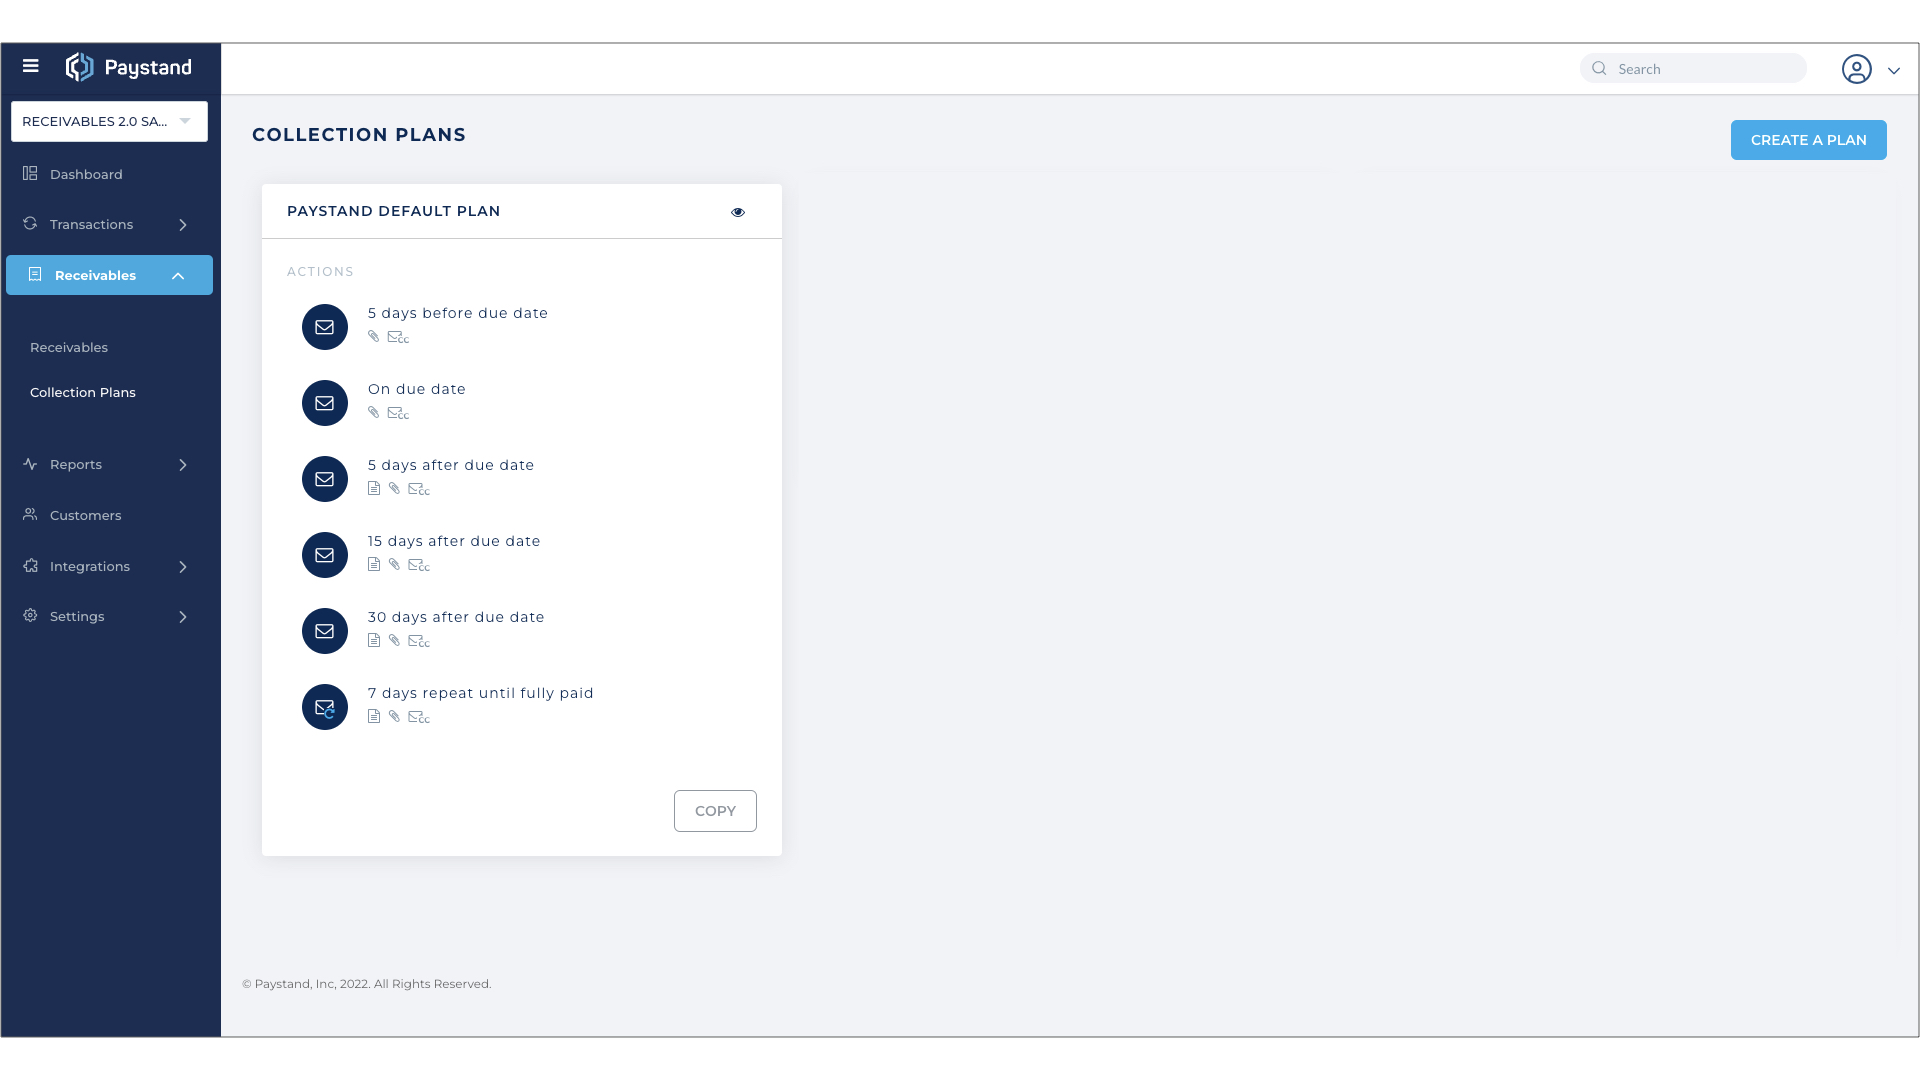Click the Transactions menu label
Image resolution: width=1920 pixels, height=1080 pixels.
(91, 224)
